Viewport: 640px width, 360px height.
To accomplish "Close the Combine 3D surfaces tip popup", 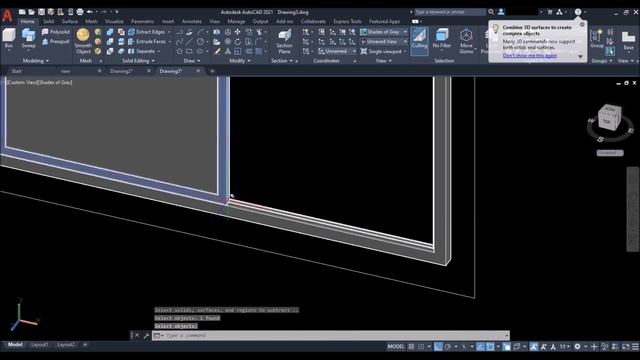I will [x=582, y=25].
